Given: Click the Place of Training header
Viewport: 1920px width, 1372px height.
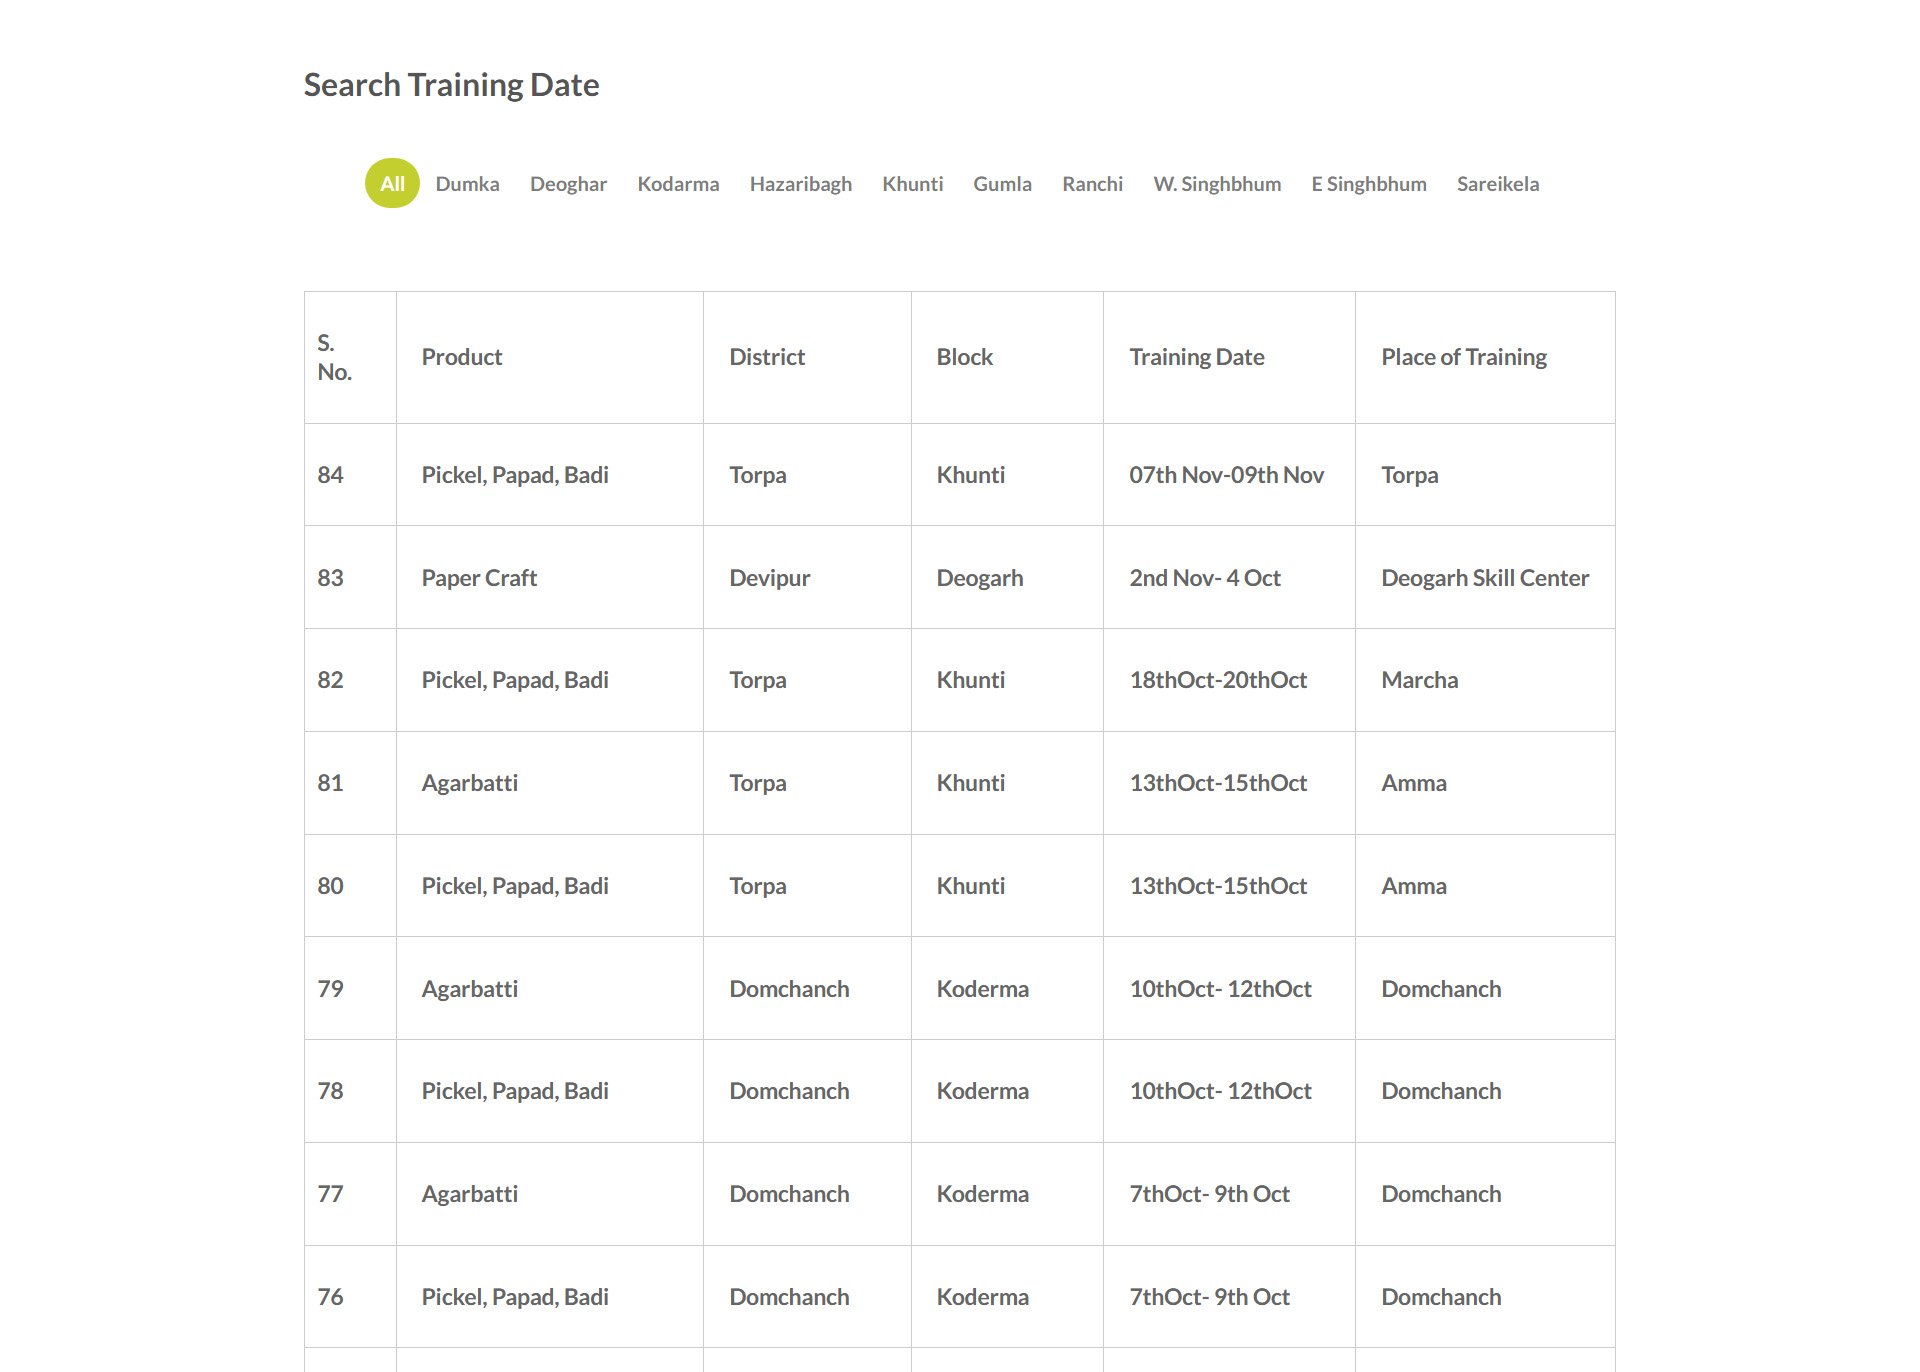Looking at the screenshot, I should point(1463,357).
